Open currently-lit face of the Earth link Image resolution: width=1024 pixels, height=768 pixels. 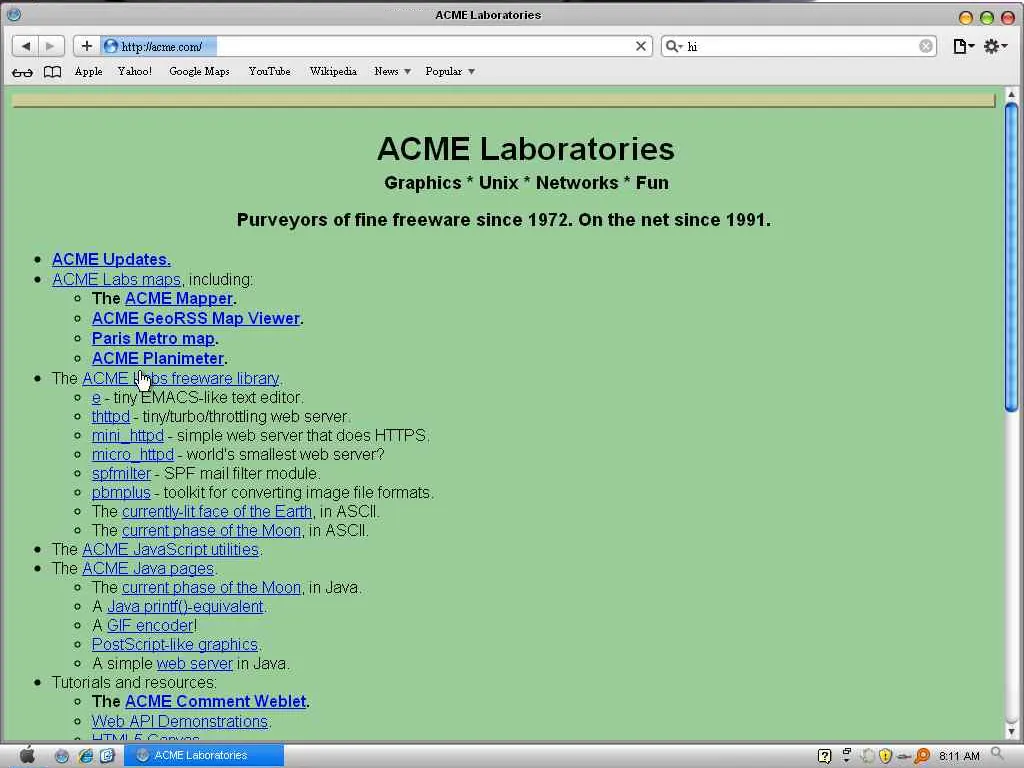[217, 511]
